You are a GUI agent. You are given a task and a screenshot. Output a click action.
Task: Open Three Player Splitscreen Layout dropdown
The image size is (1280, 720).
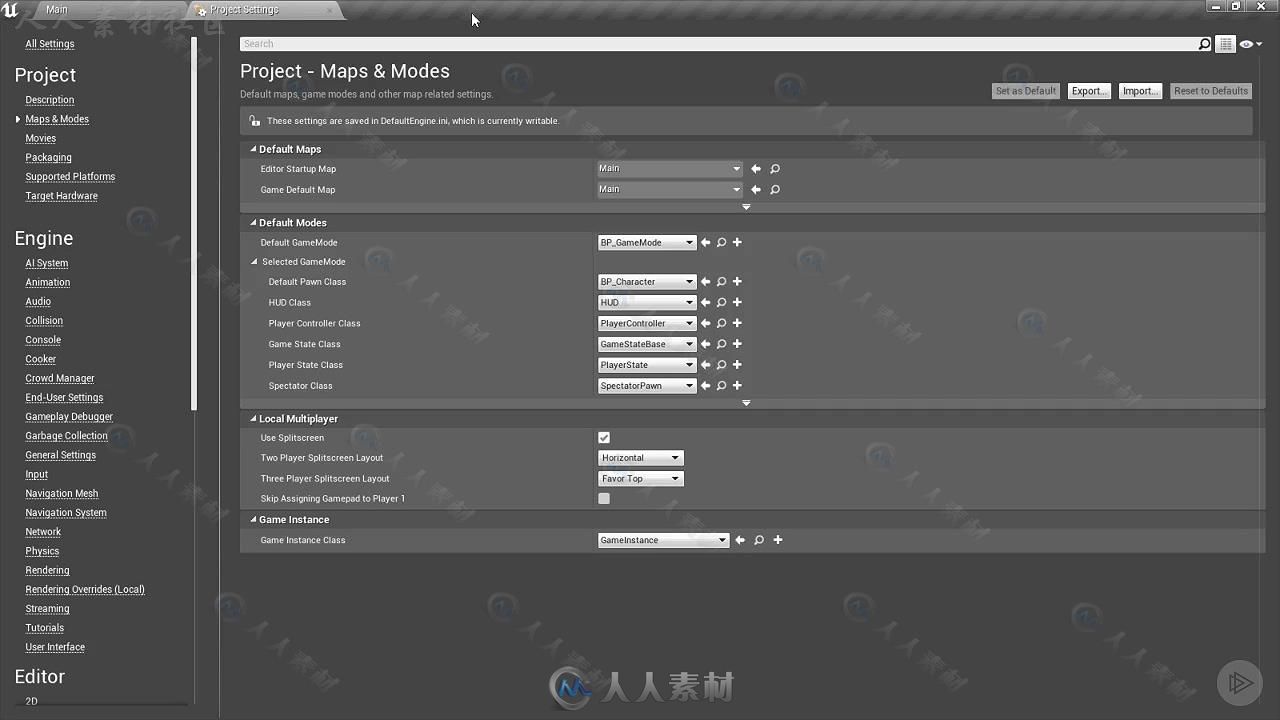(x=641, y=479)
